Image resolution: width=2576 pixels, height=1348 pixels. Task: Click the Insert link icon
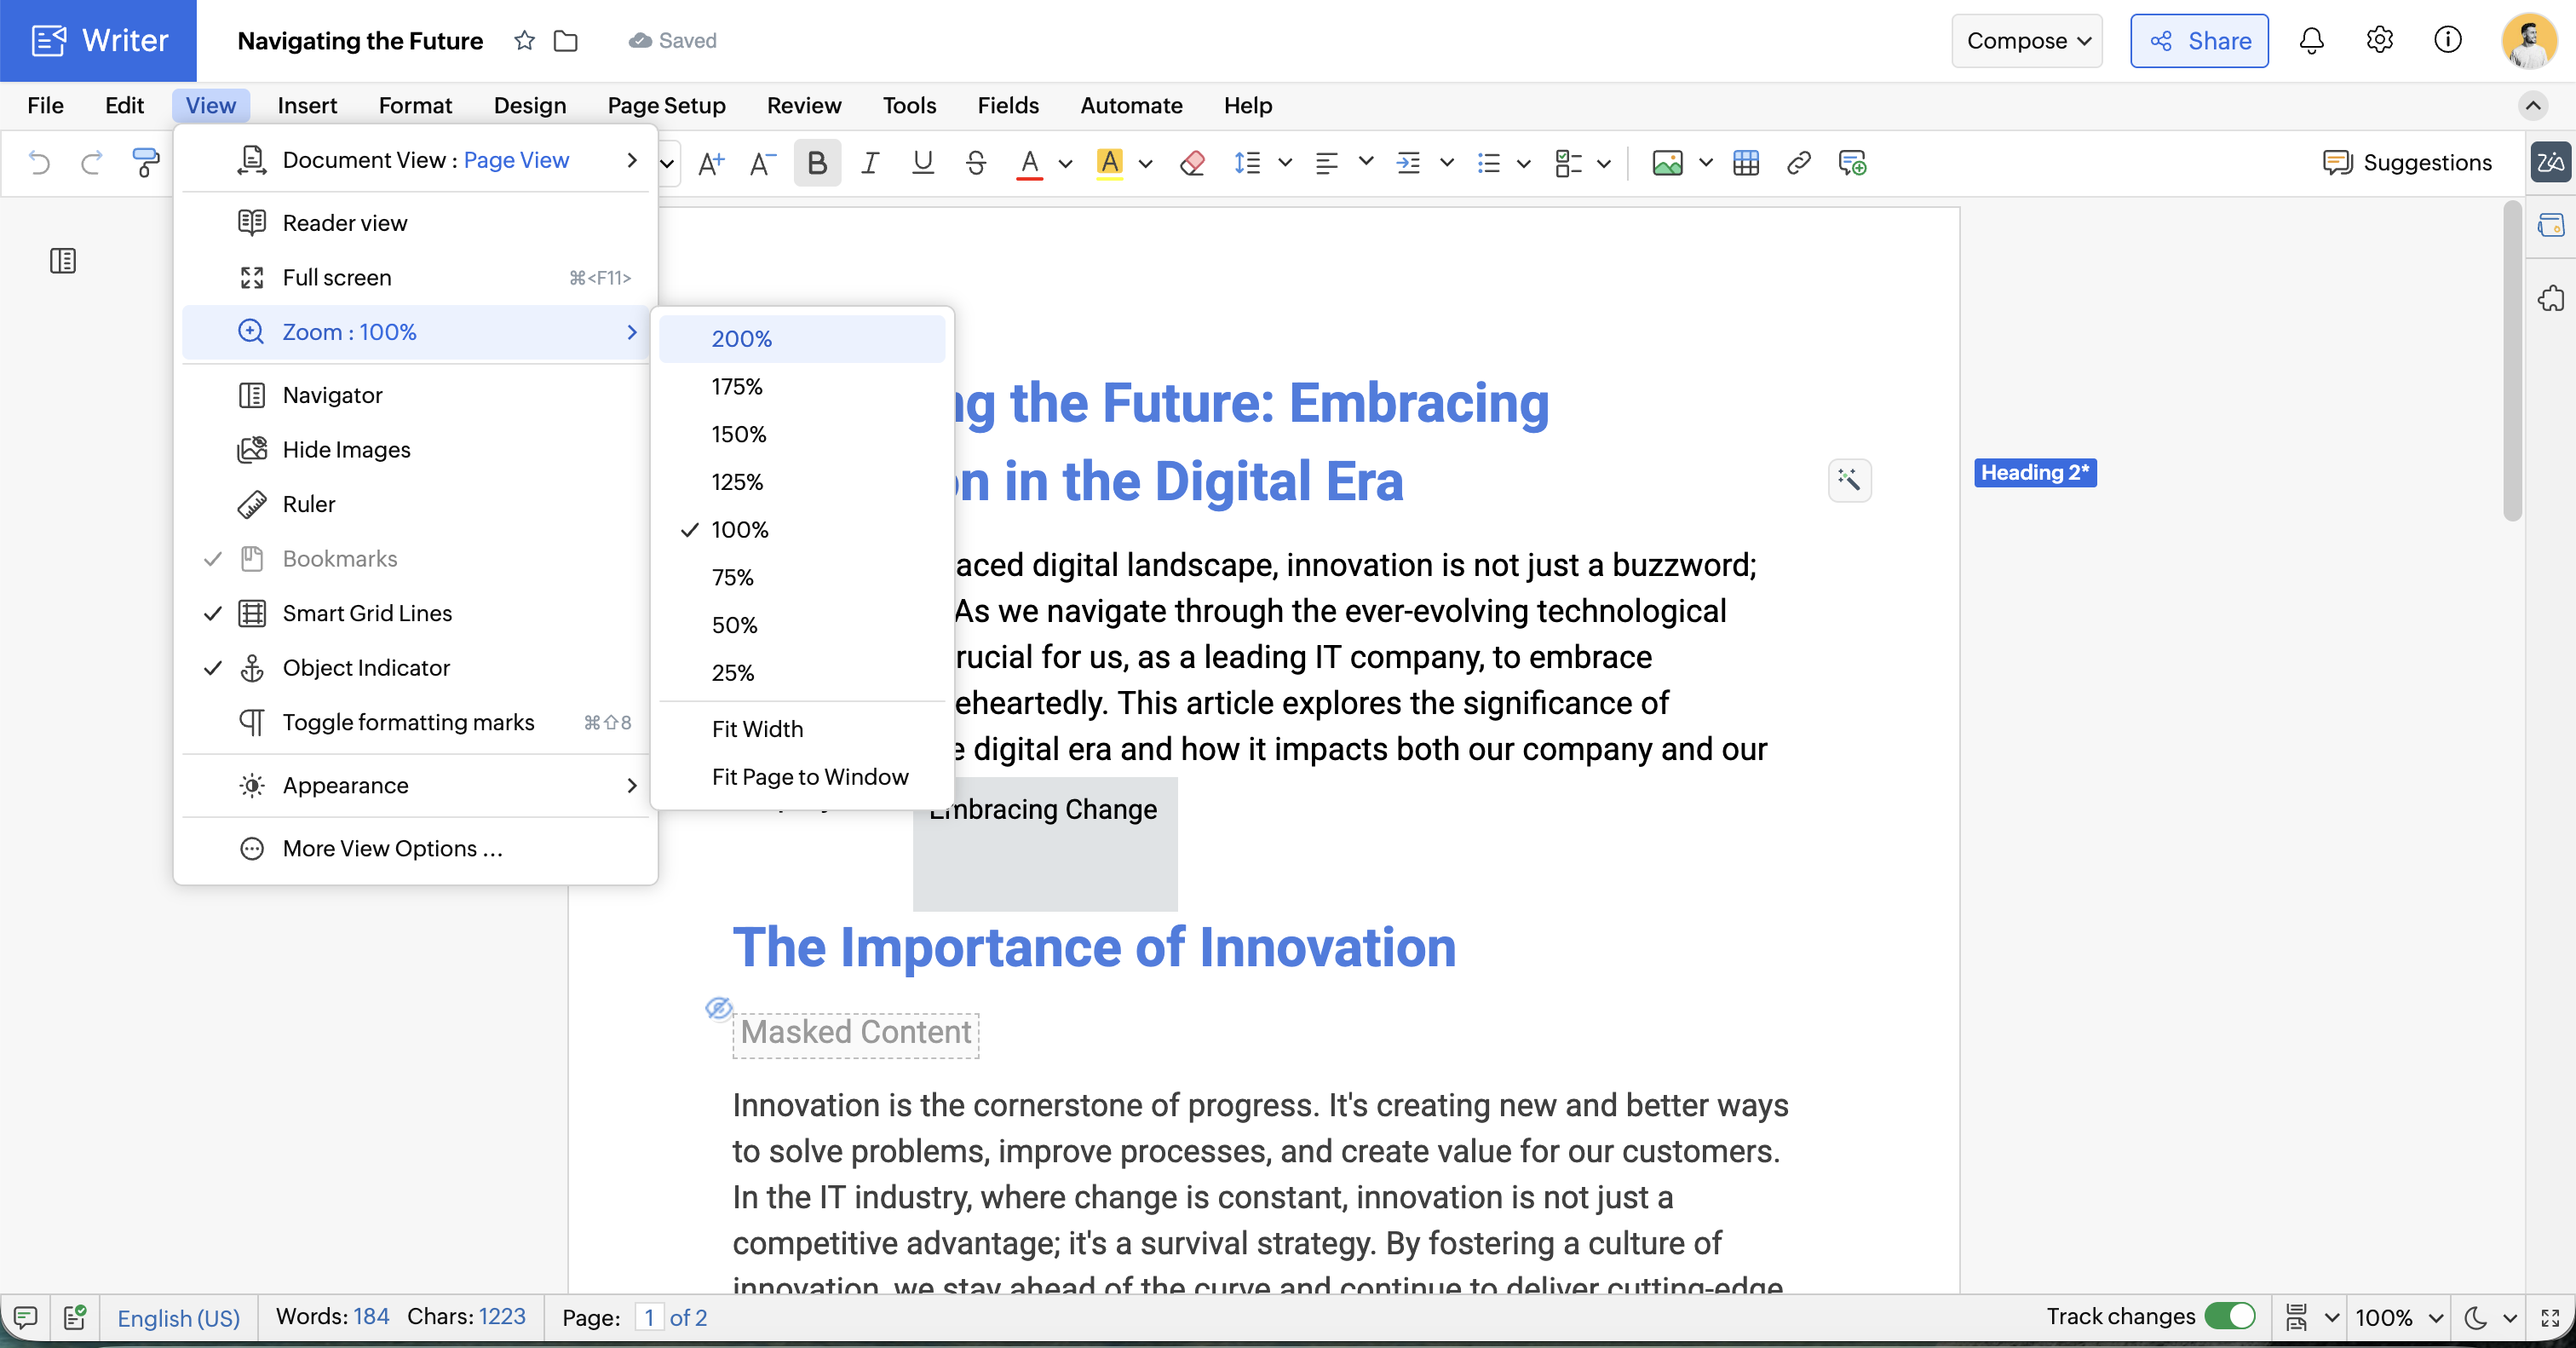pyautogui.click(x=1798, y=163)
